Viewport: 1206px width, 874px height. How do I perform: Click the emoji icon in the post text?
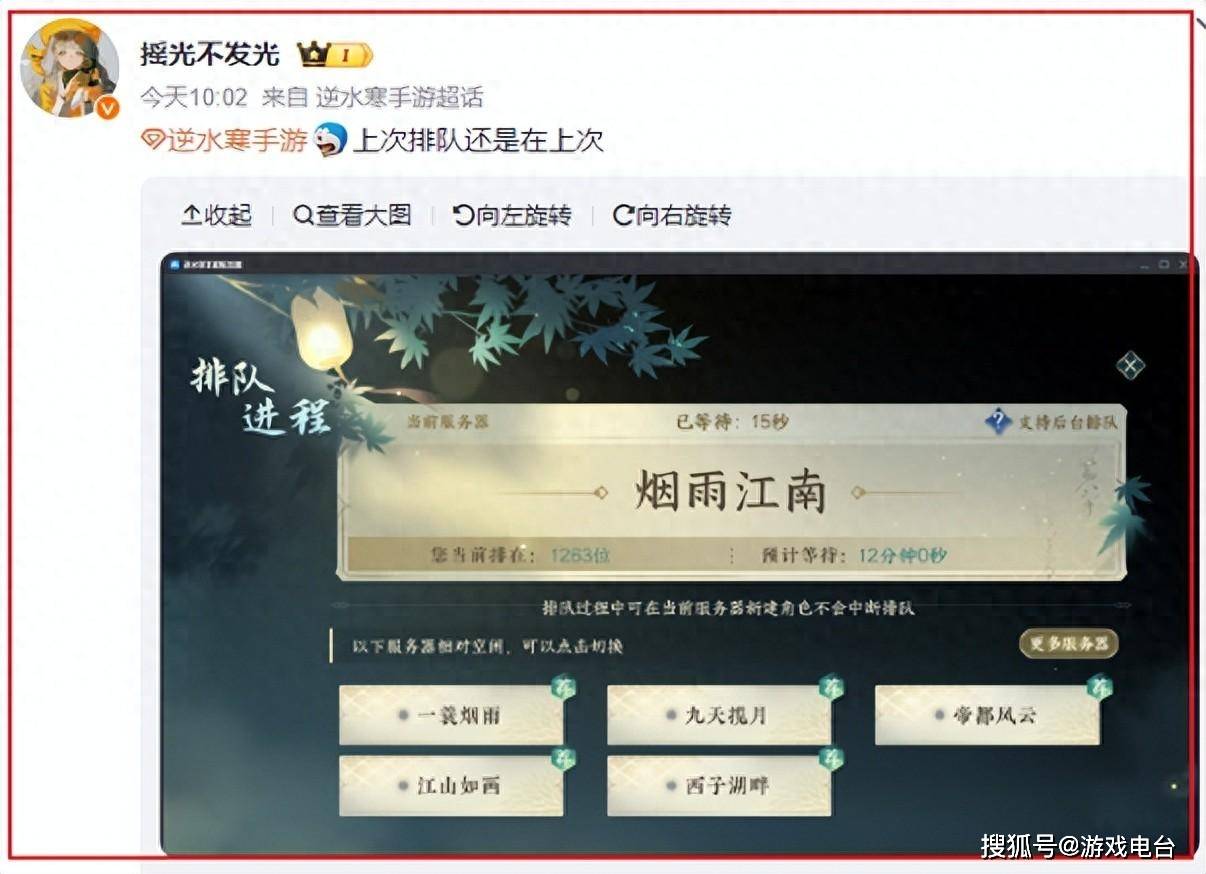pos(330,139)
